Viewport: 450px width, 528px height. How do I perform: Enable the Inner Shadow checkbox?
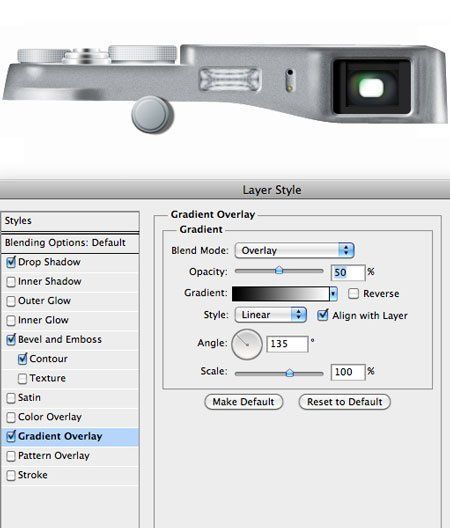click(x=11, y=282)
